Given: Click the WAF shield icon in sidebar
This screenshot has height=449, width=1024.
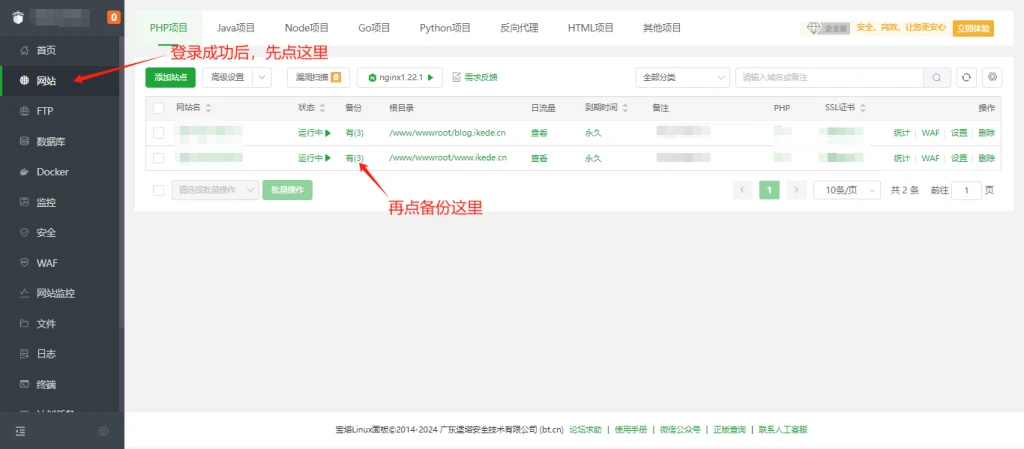Looking at the screenshot, I should click(x=24, y=263).
